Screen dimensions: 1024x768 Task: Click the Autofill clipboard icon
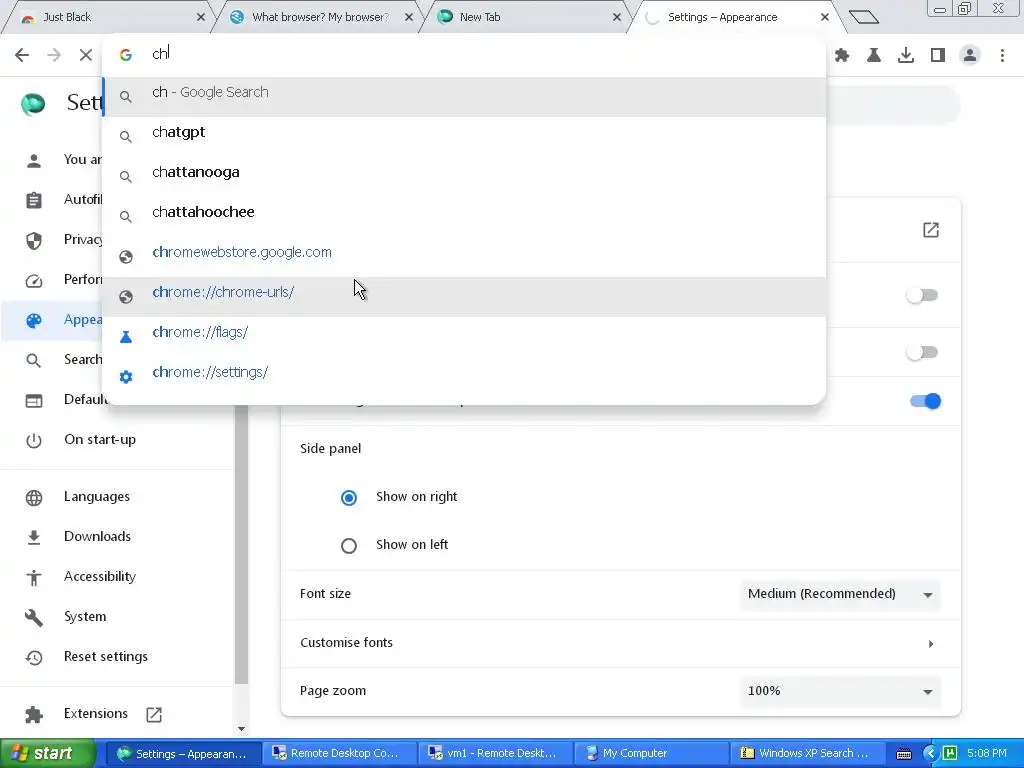[34, 200]
